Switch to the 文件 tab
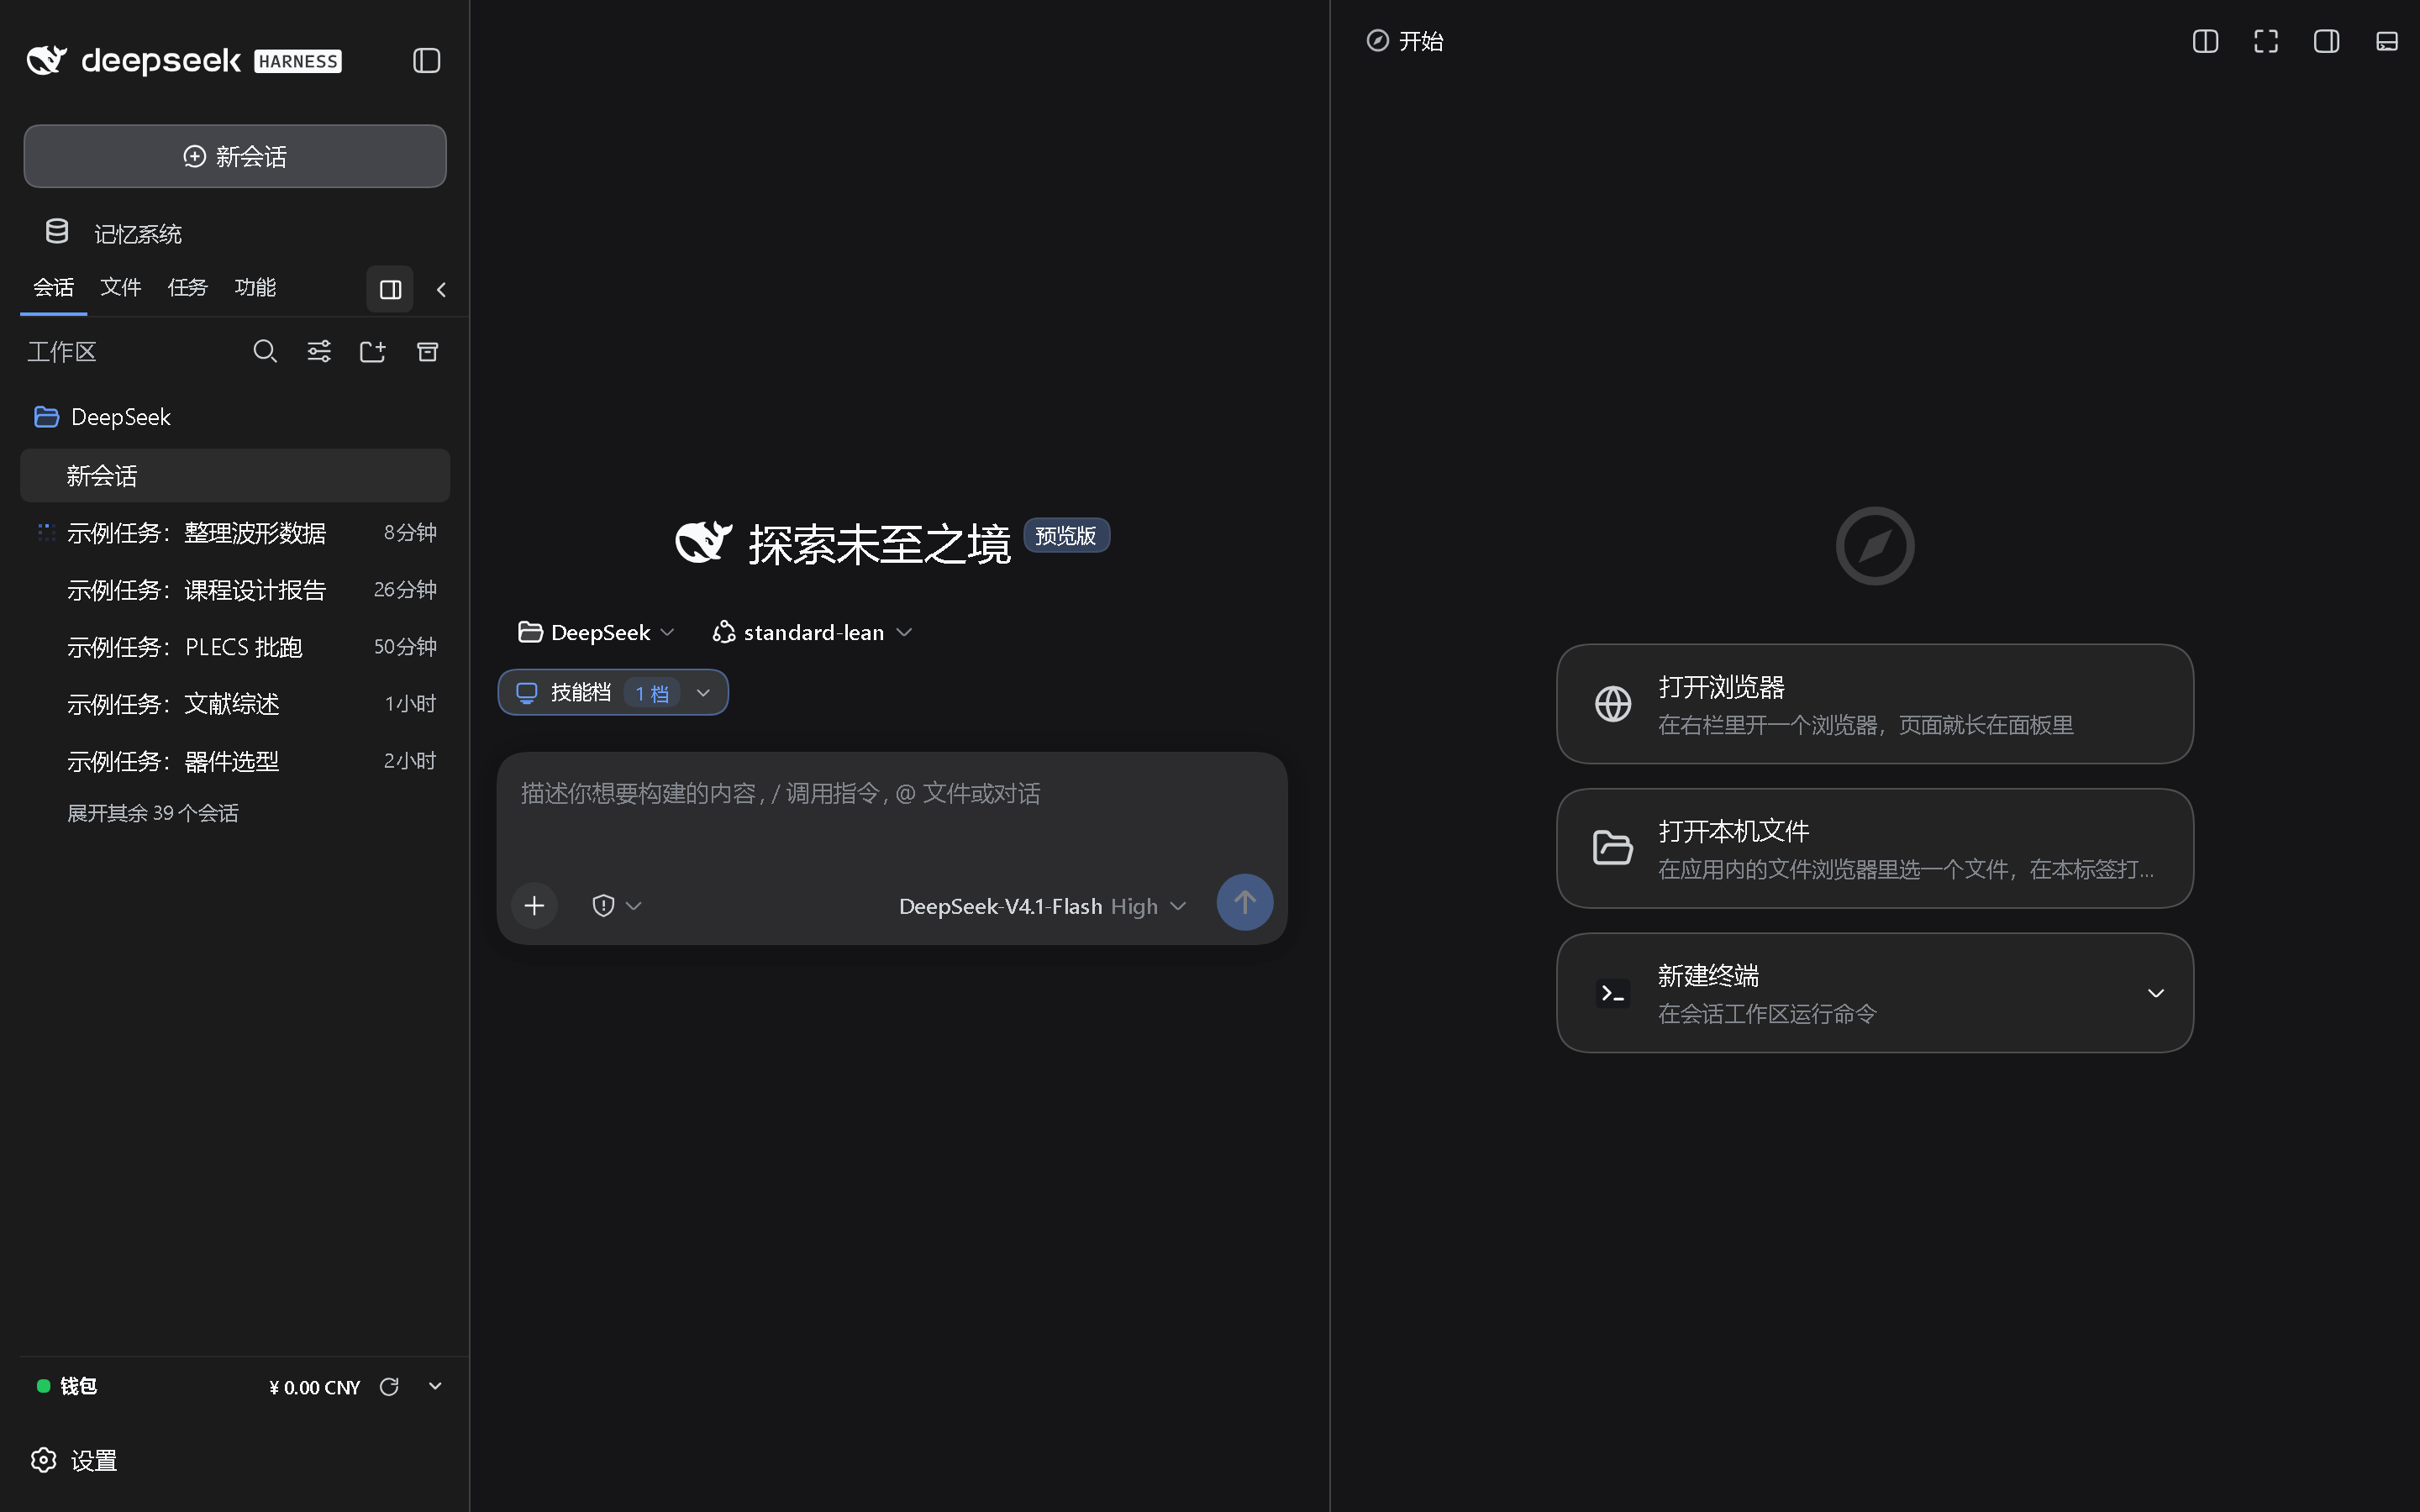Screen dimensions: 2420x1512 click(120, 288)
